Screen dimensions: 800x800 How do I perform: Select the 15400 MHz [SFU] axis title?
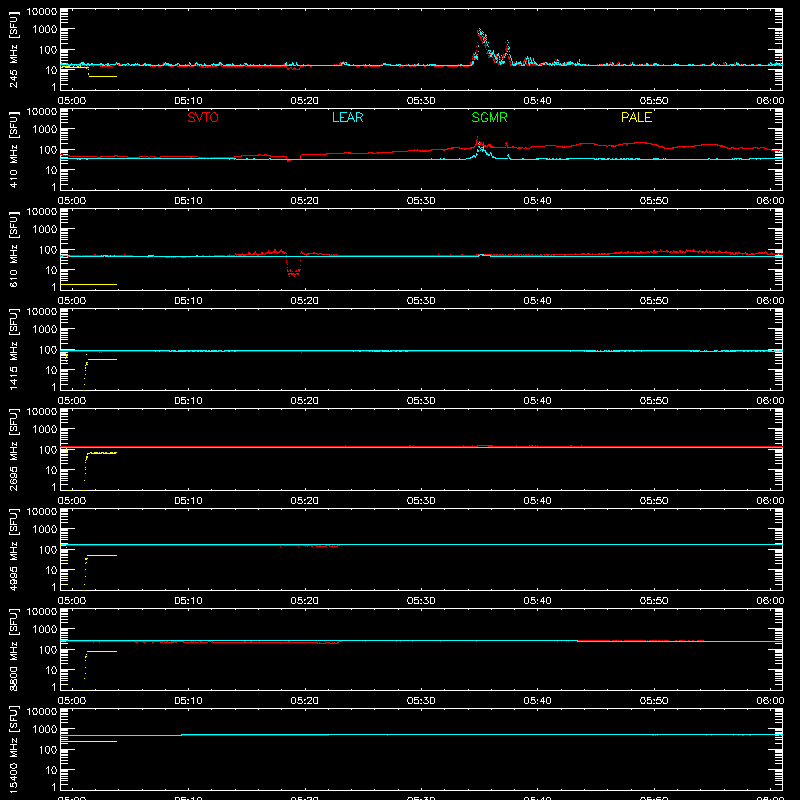click(14, 749)
